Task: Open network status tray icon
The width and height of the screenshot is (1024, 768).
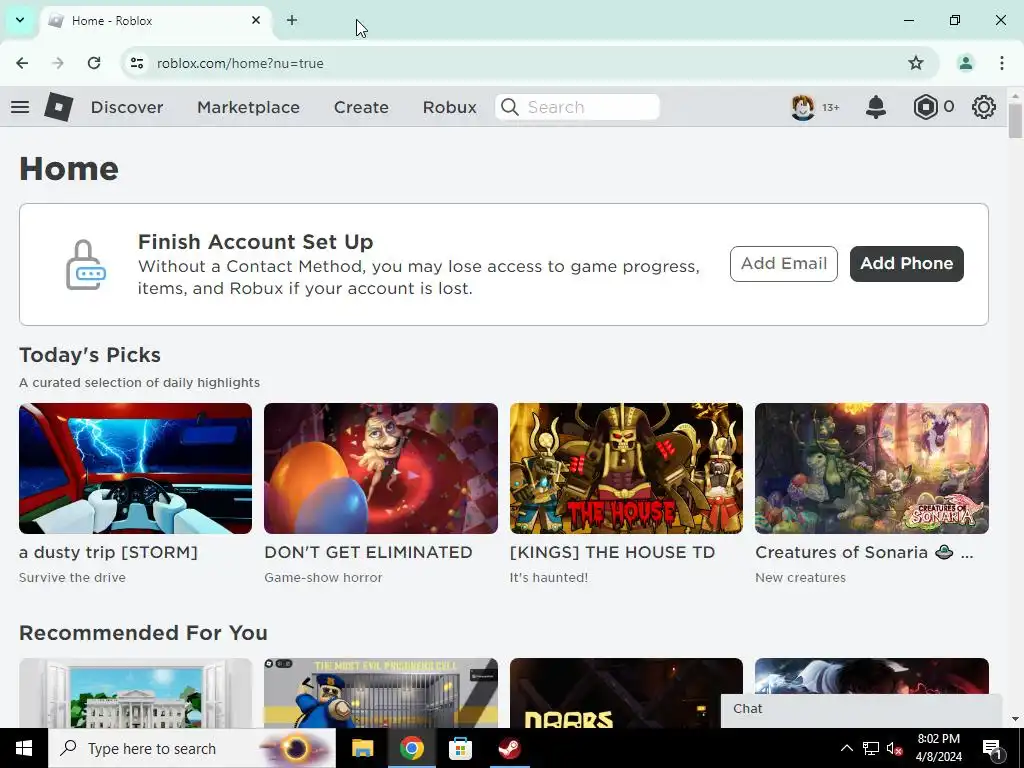Action: [x=871, y=748]
